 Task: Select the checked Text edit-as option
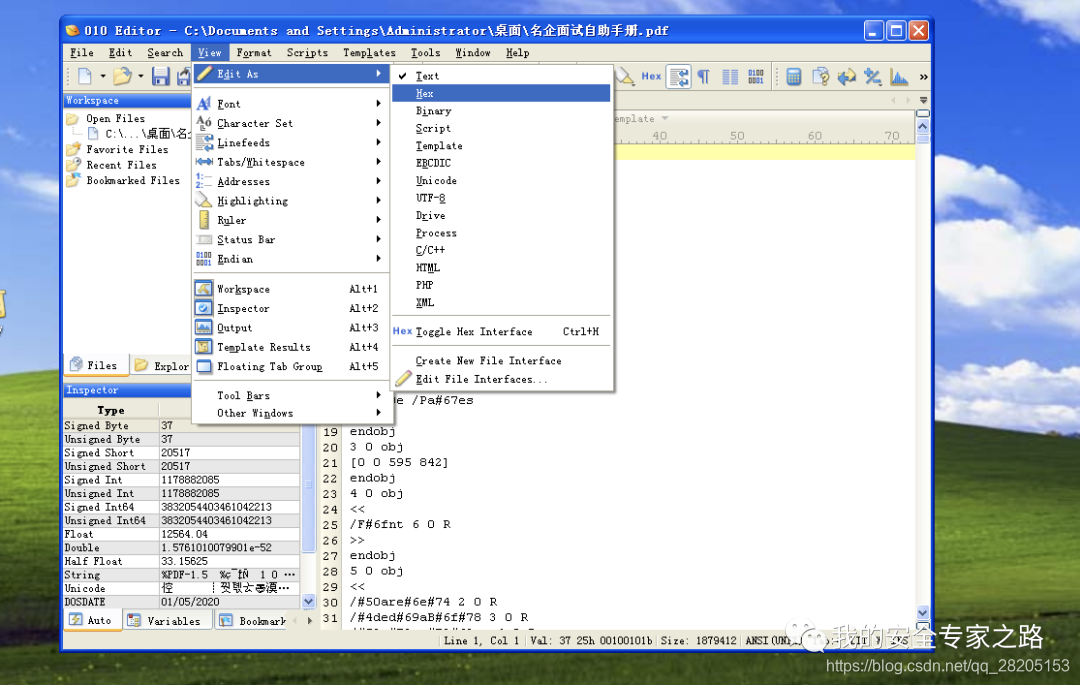(x=501, y=76)
